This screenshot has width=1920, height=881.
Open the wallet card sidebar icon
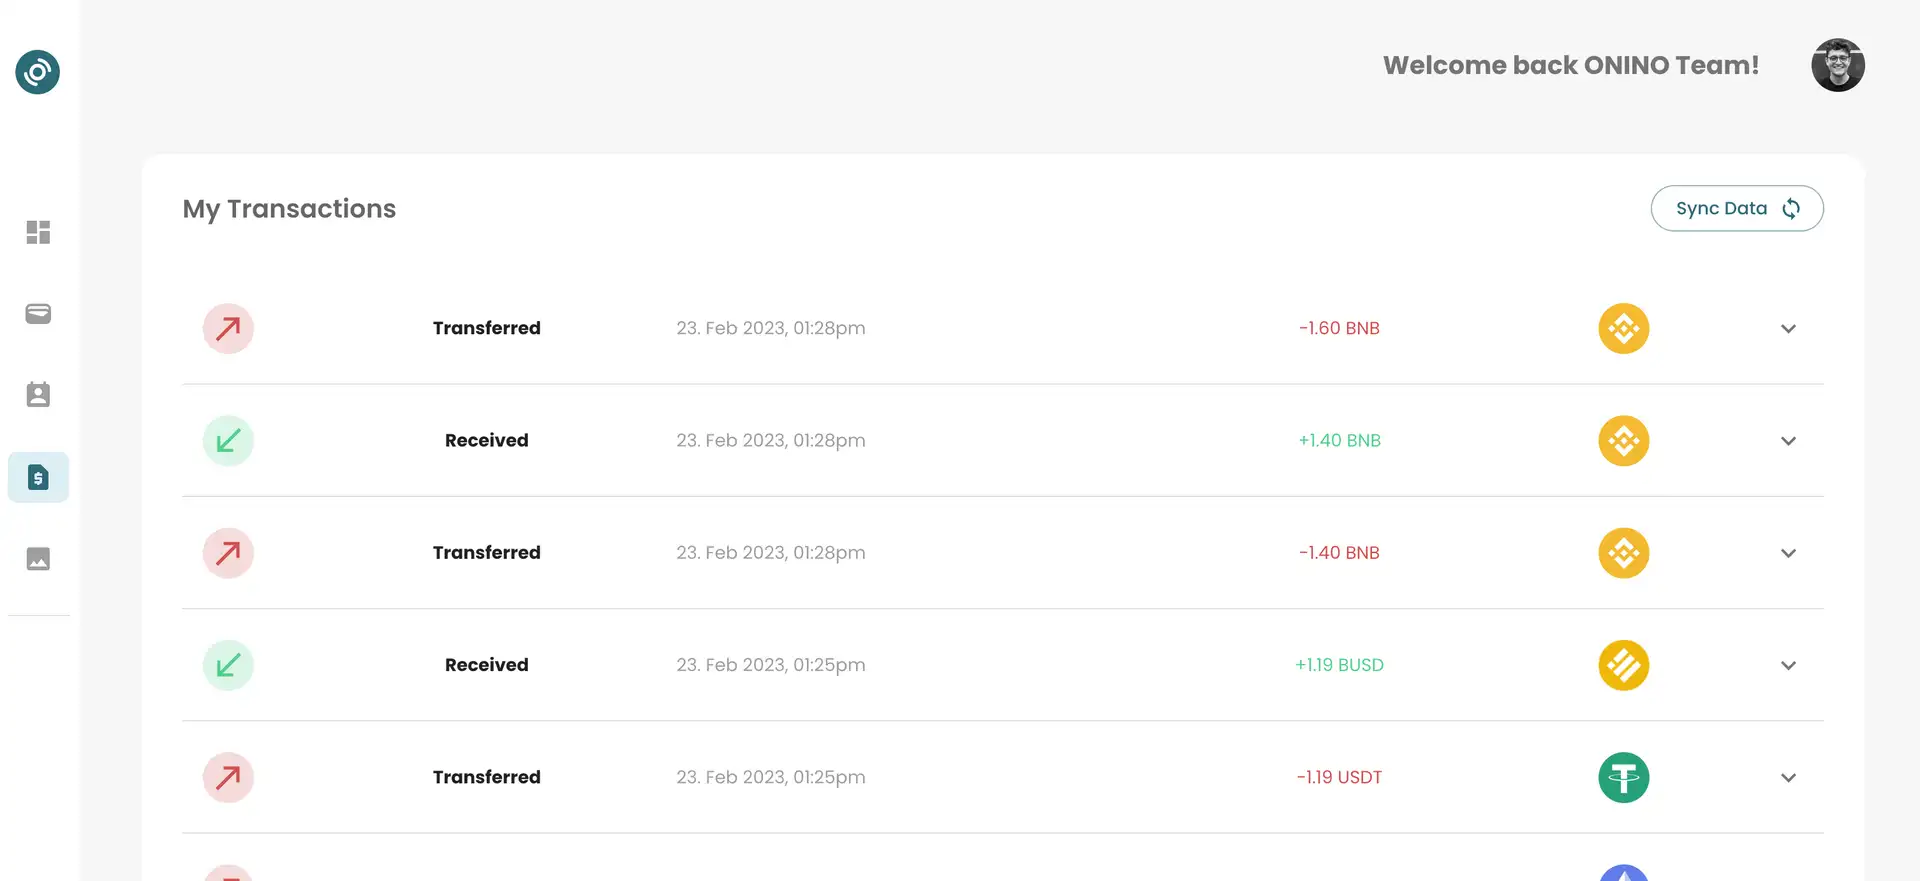pos(38,314)
